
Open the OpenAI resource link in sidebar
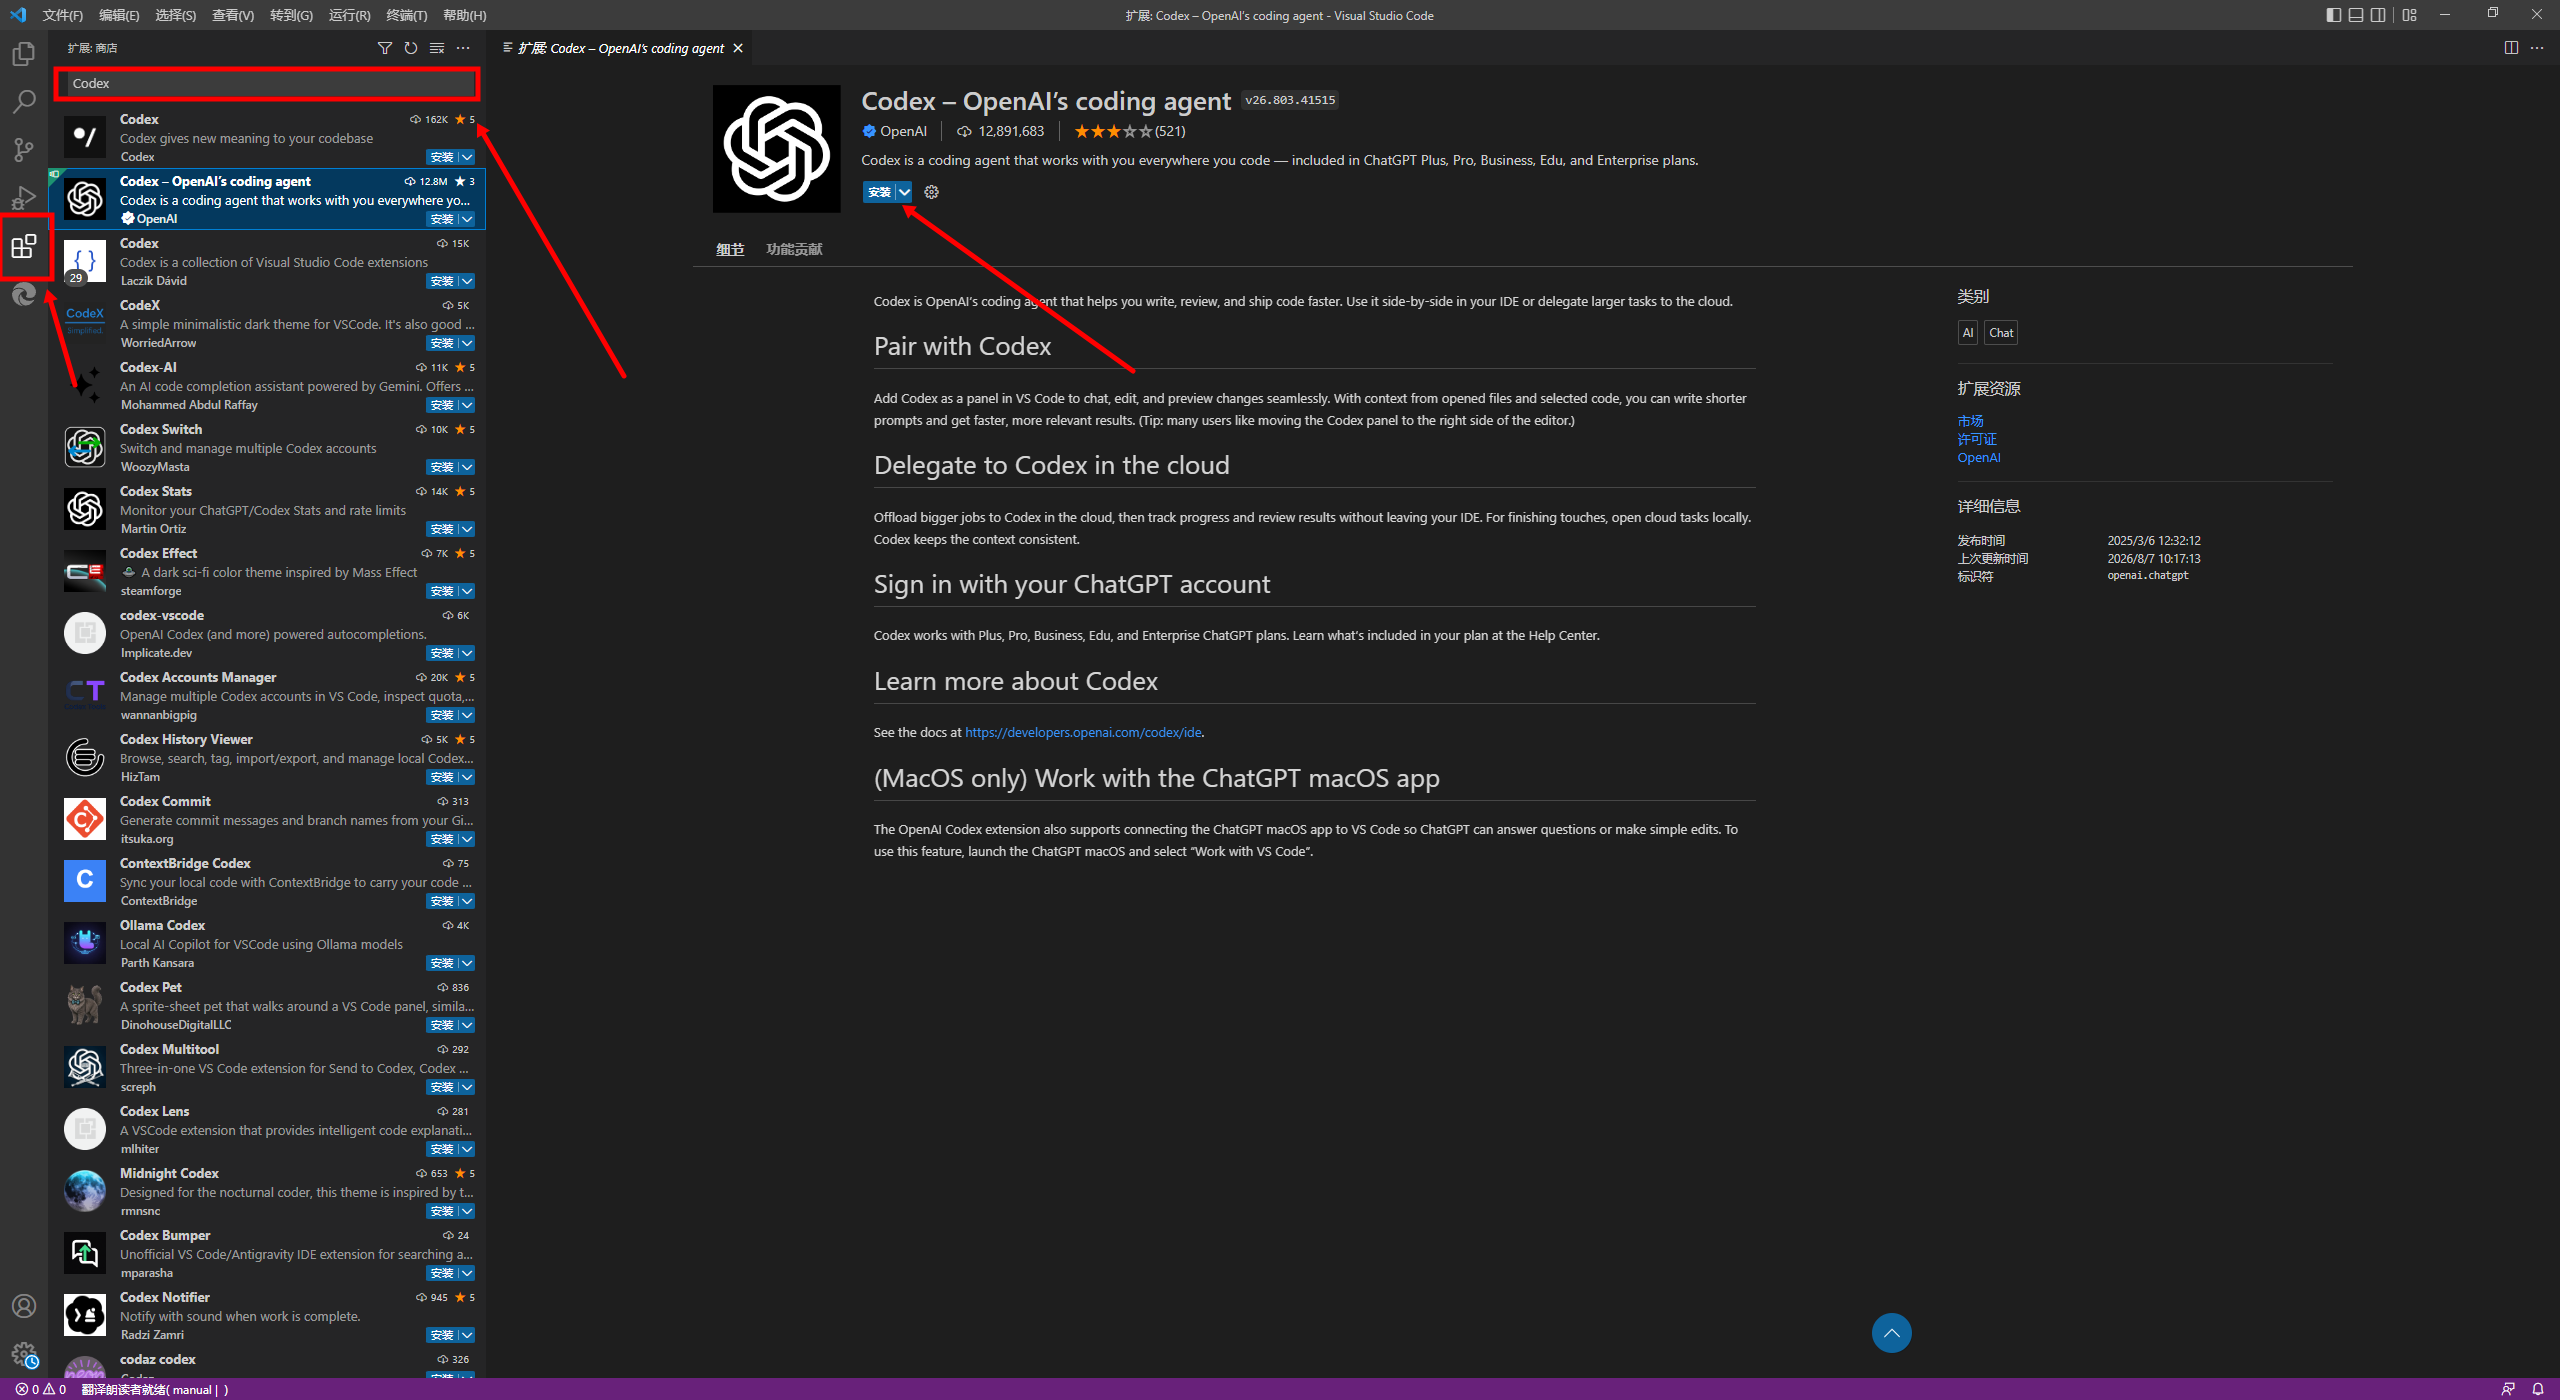tap(1979, 458)
